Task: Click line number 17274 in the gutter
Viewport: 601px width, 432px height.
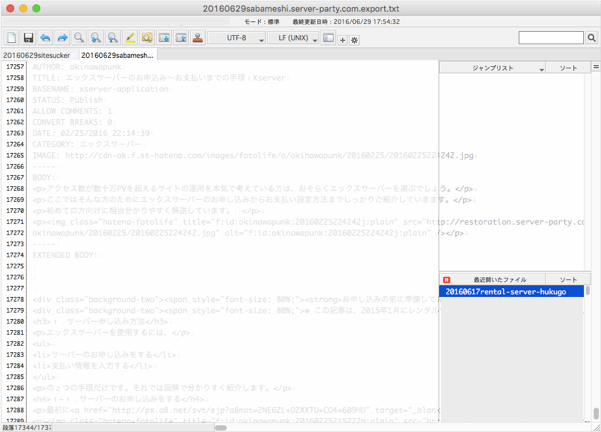Action: coord(15,255)
